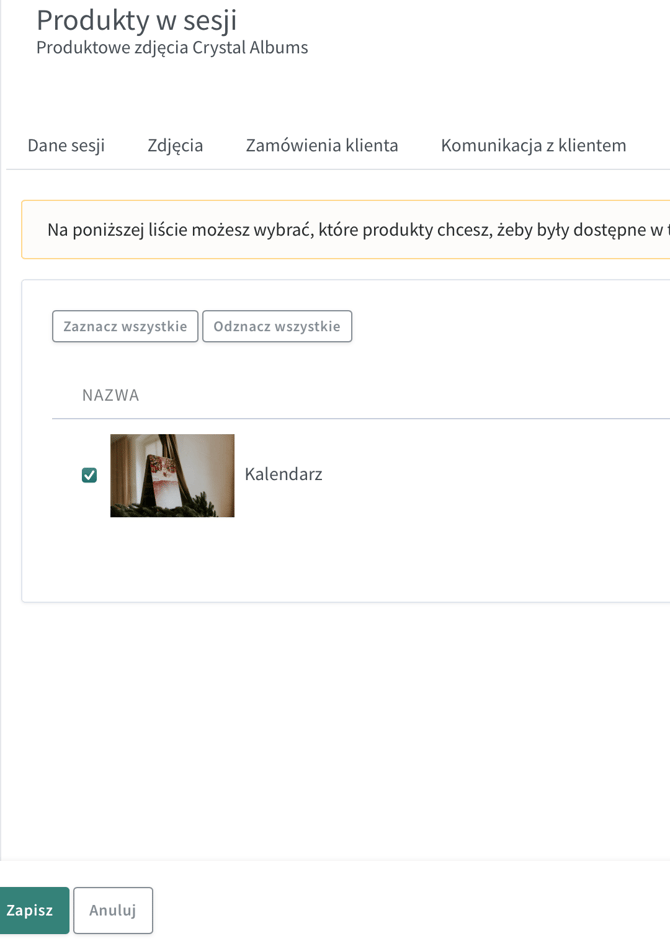
Task: Go to Zamówienia klienta tab
Action: pyautogui.click(x=322, y=145)
